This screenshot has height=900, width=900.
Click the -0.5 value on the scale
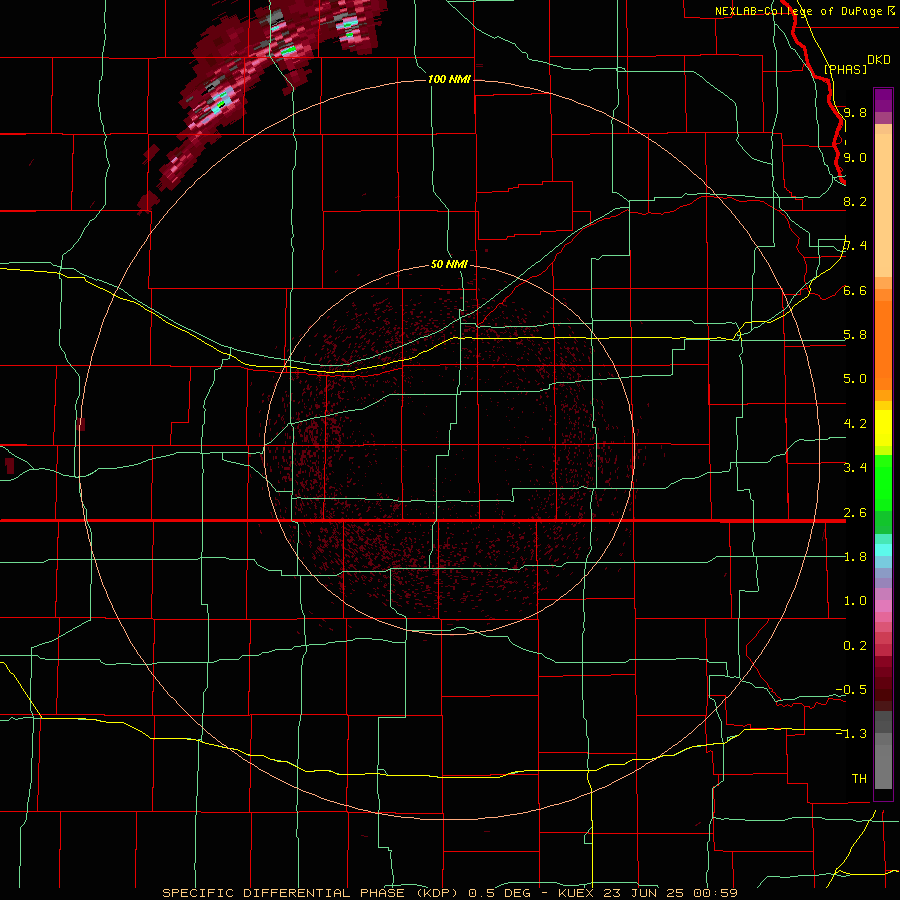tap(851, 689)
